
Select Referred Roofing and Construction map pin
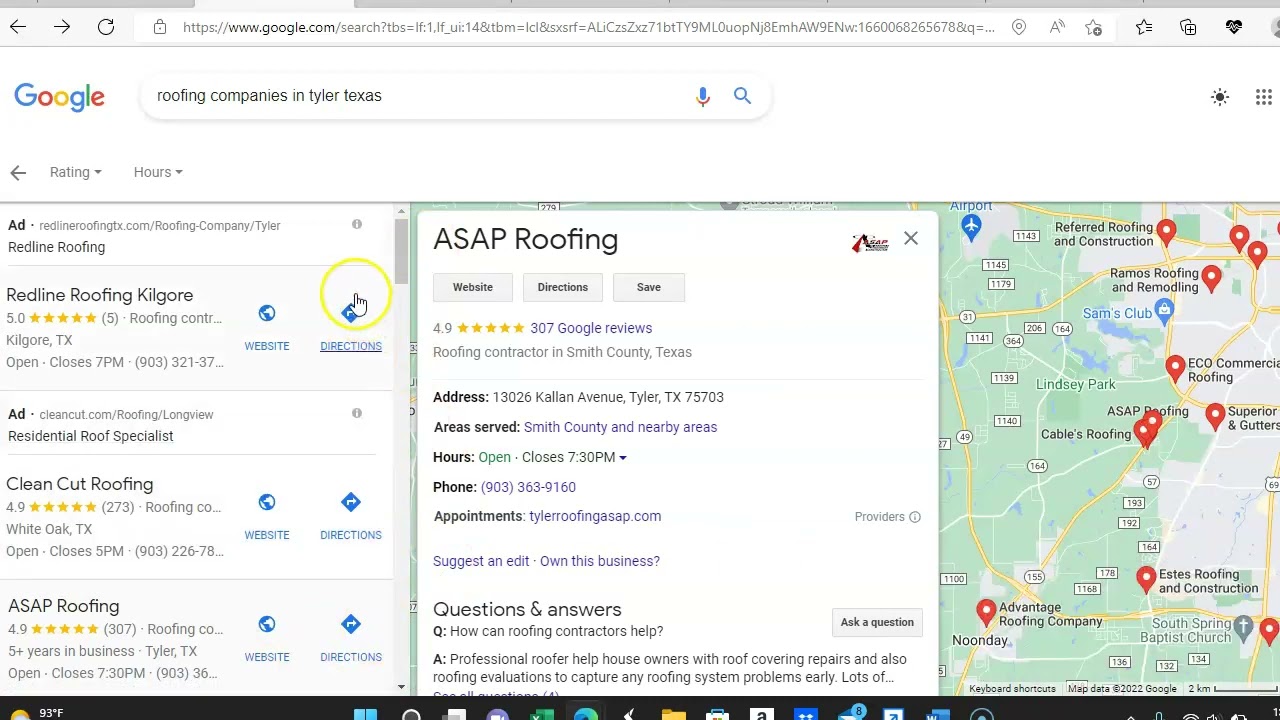[x=1166, y=233]
